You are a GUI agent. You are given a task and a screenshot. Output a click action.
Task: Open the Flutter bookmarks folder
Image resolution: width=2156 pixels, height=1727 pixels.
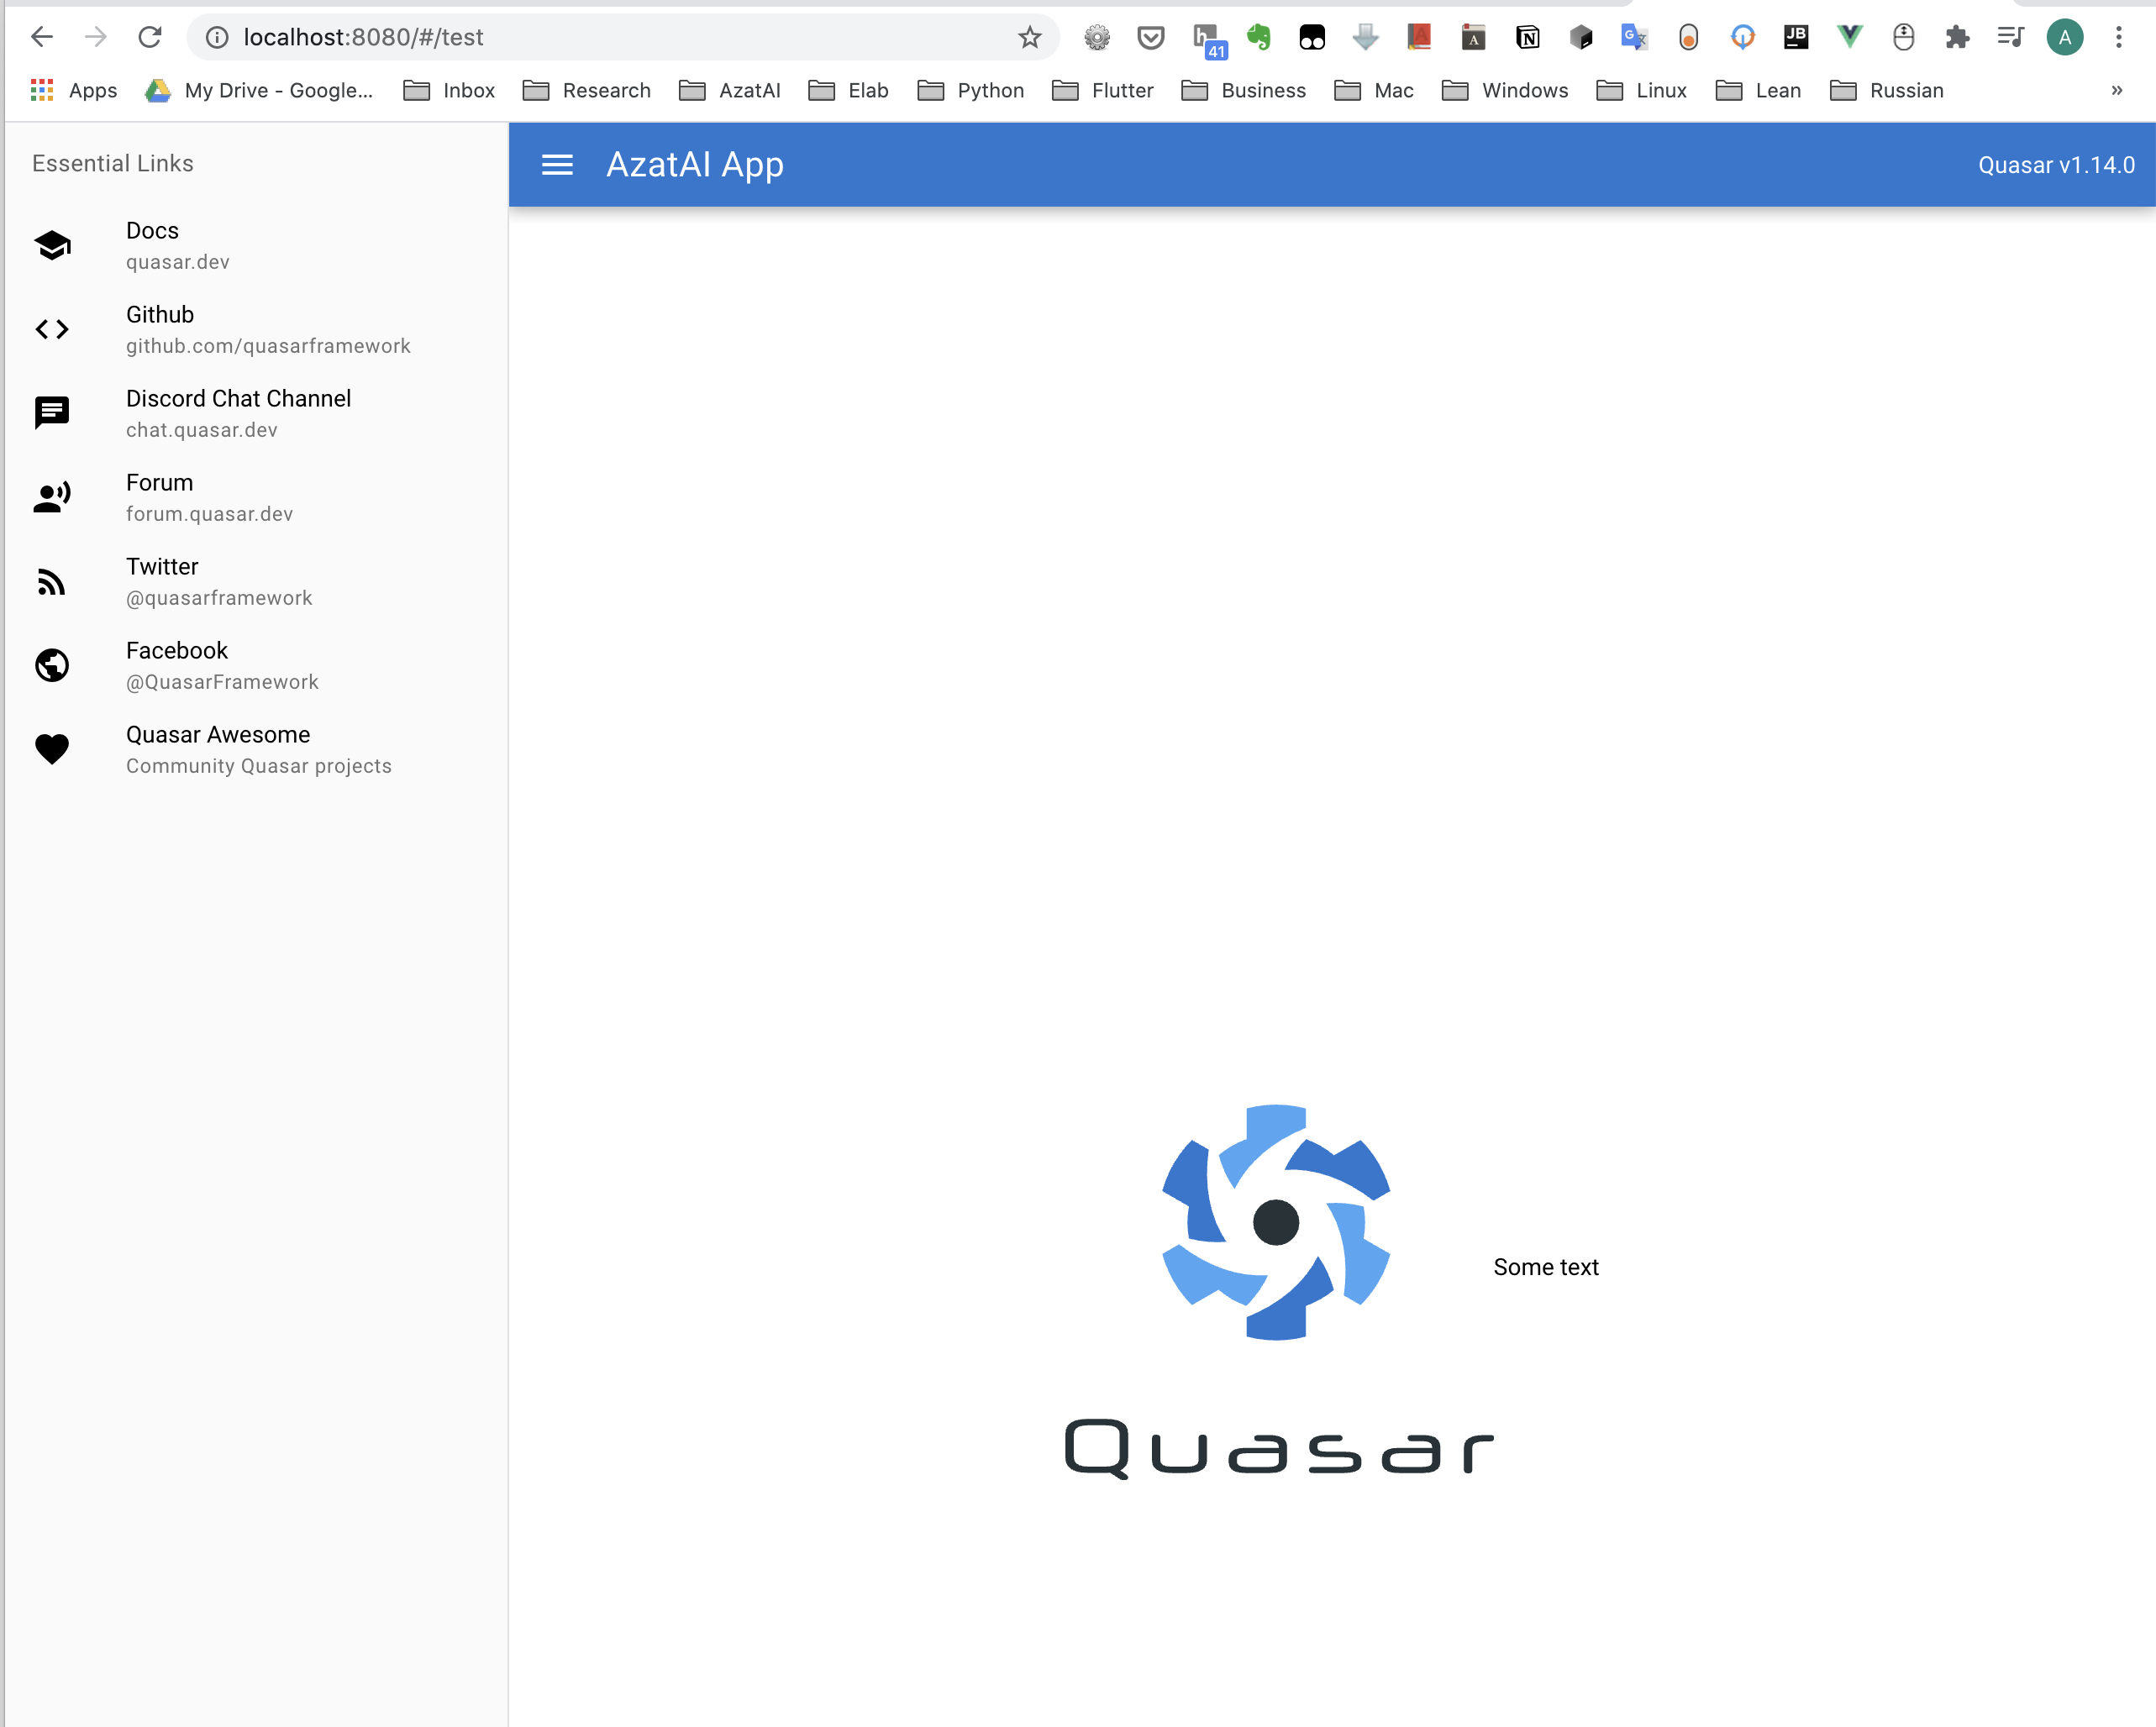coord(1103,91)
